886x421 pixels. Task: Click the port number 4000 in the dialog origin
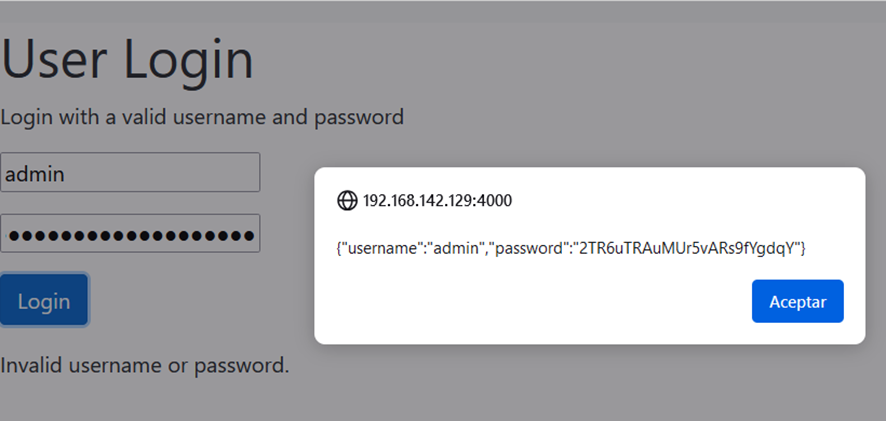tap(495, 201)
